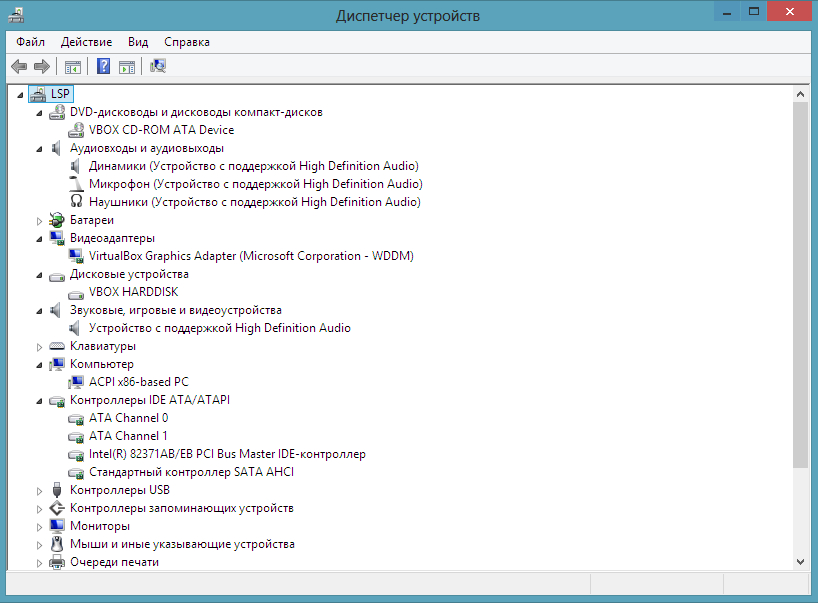
Task: Open the Справка menu
Action: click(187, 42)
